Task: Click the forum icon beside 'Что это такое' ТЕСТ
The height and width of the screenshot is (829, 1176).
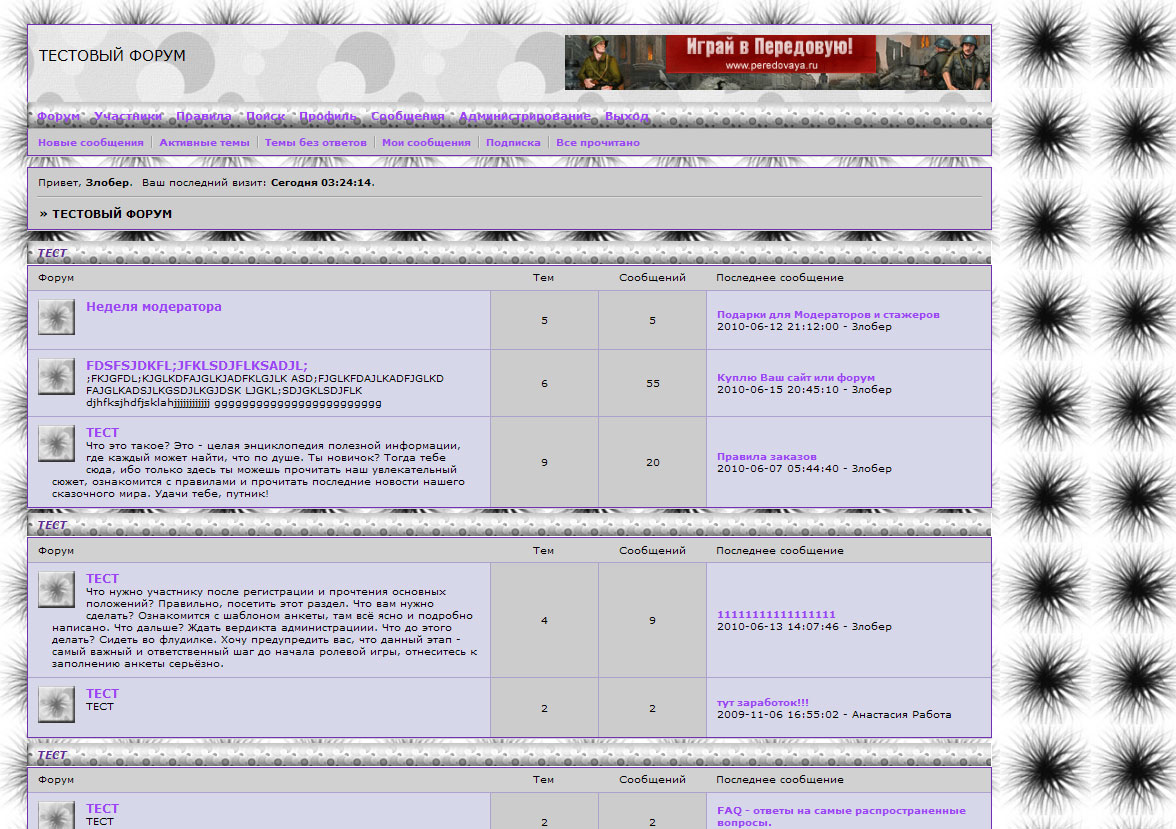Action: pyautogui.click(x=56, y=443)
